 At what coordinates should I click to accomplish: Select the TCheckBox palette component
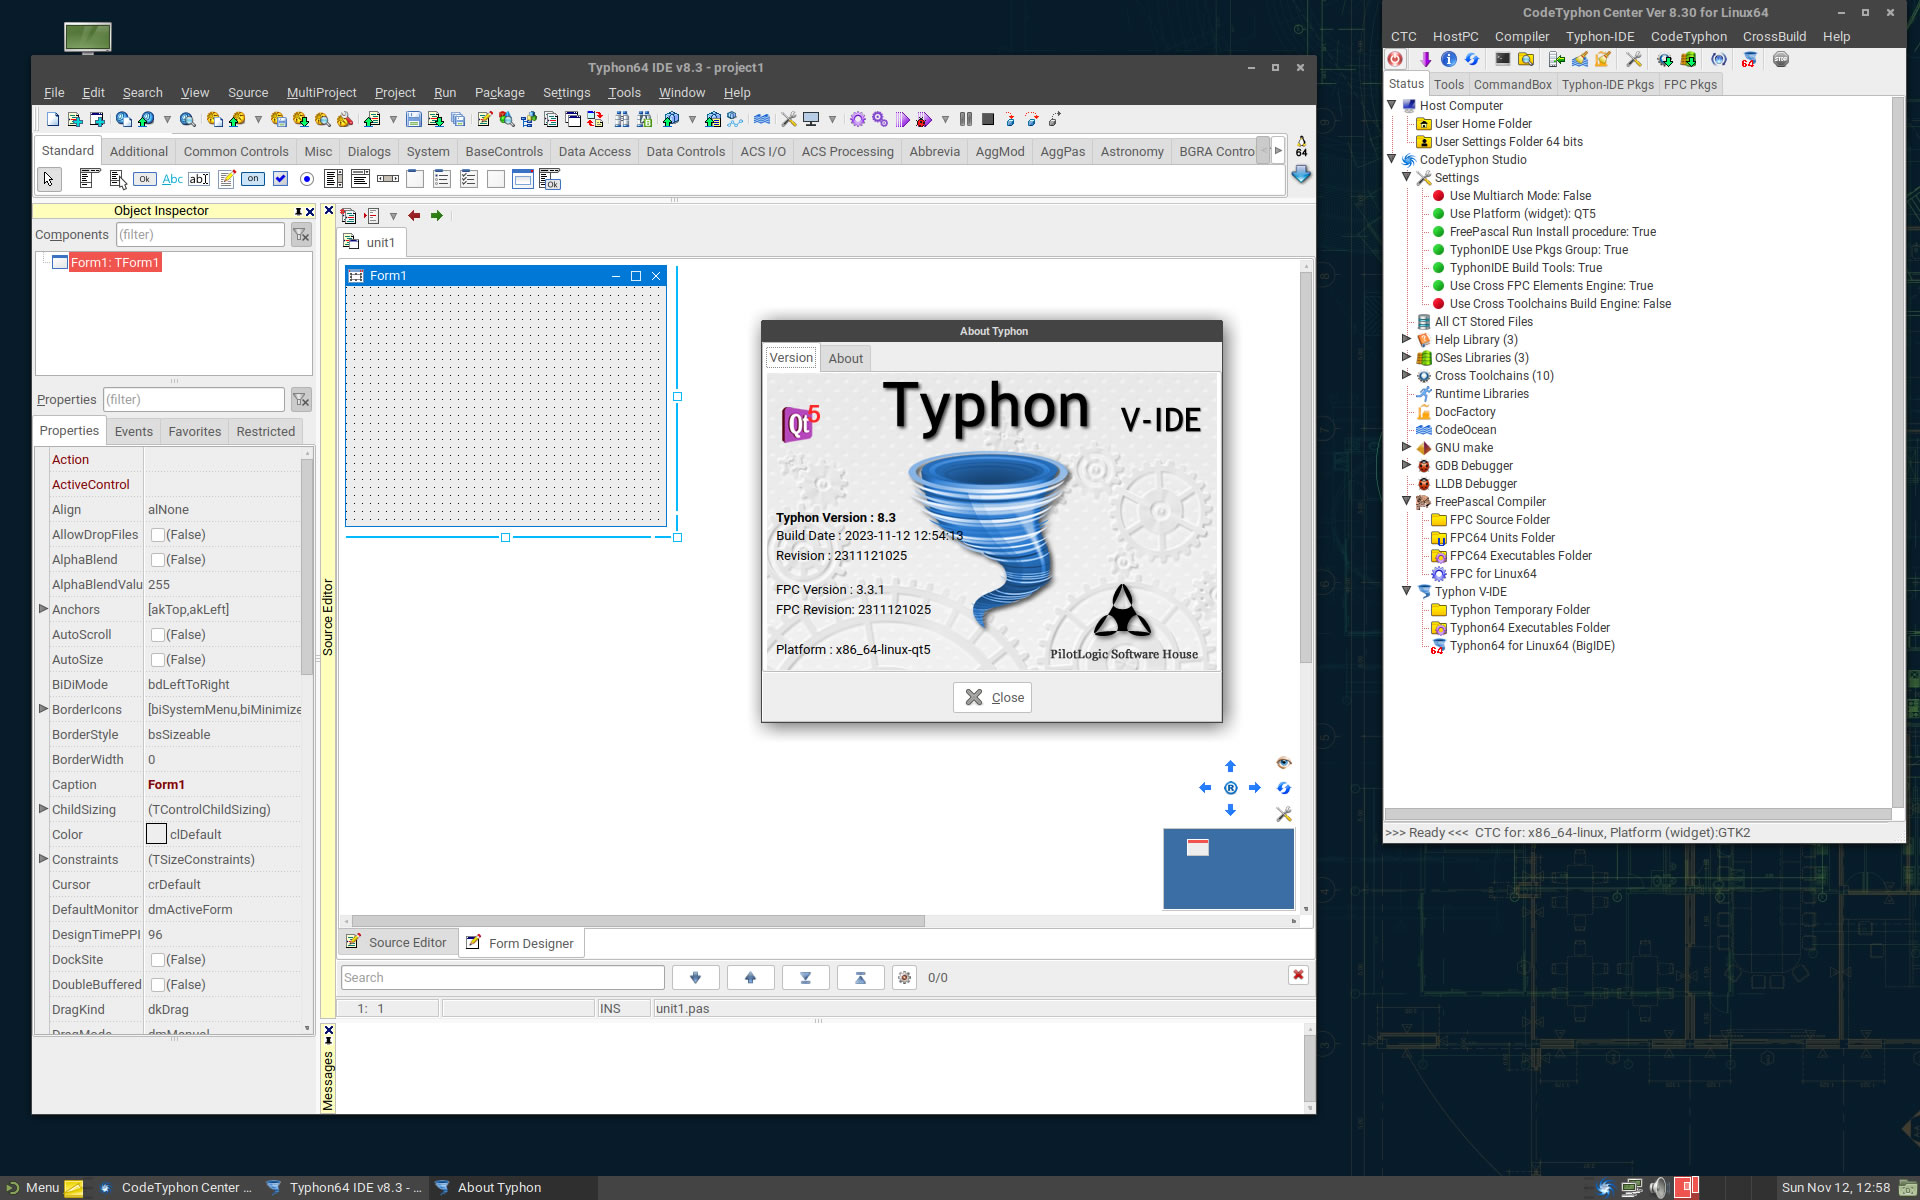point(281,179)
